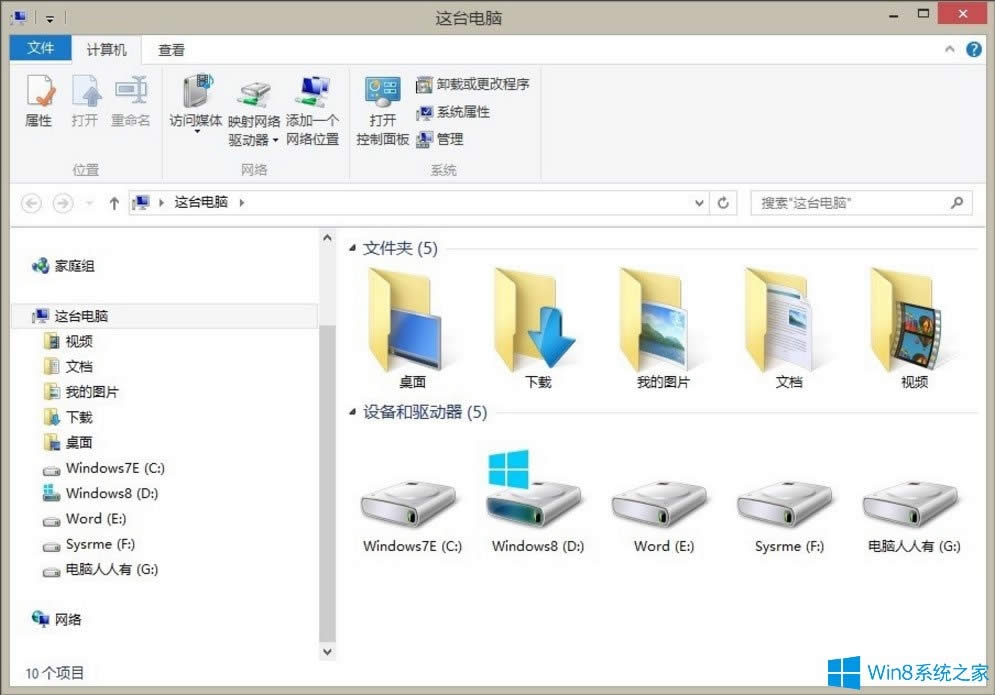
Task: Click the back navigation arrow
Action: pyautogui.click(x=31, y=202)
